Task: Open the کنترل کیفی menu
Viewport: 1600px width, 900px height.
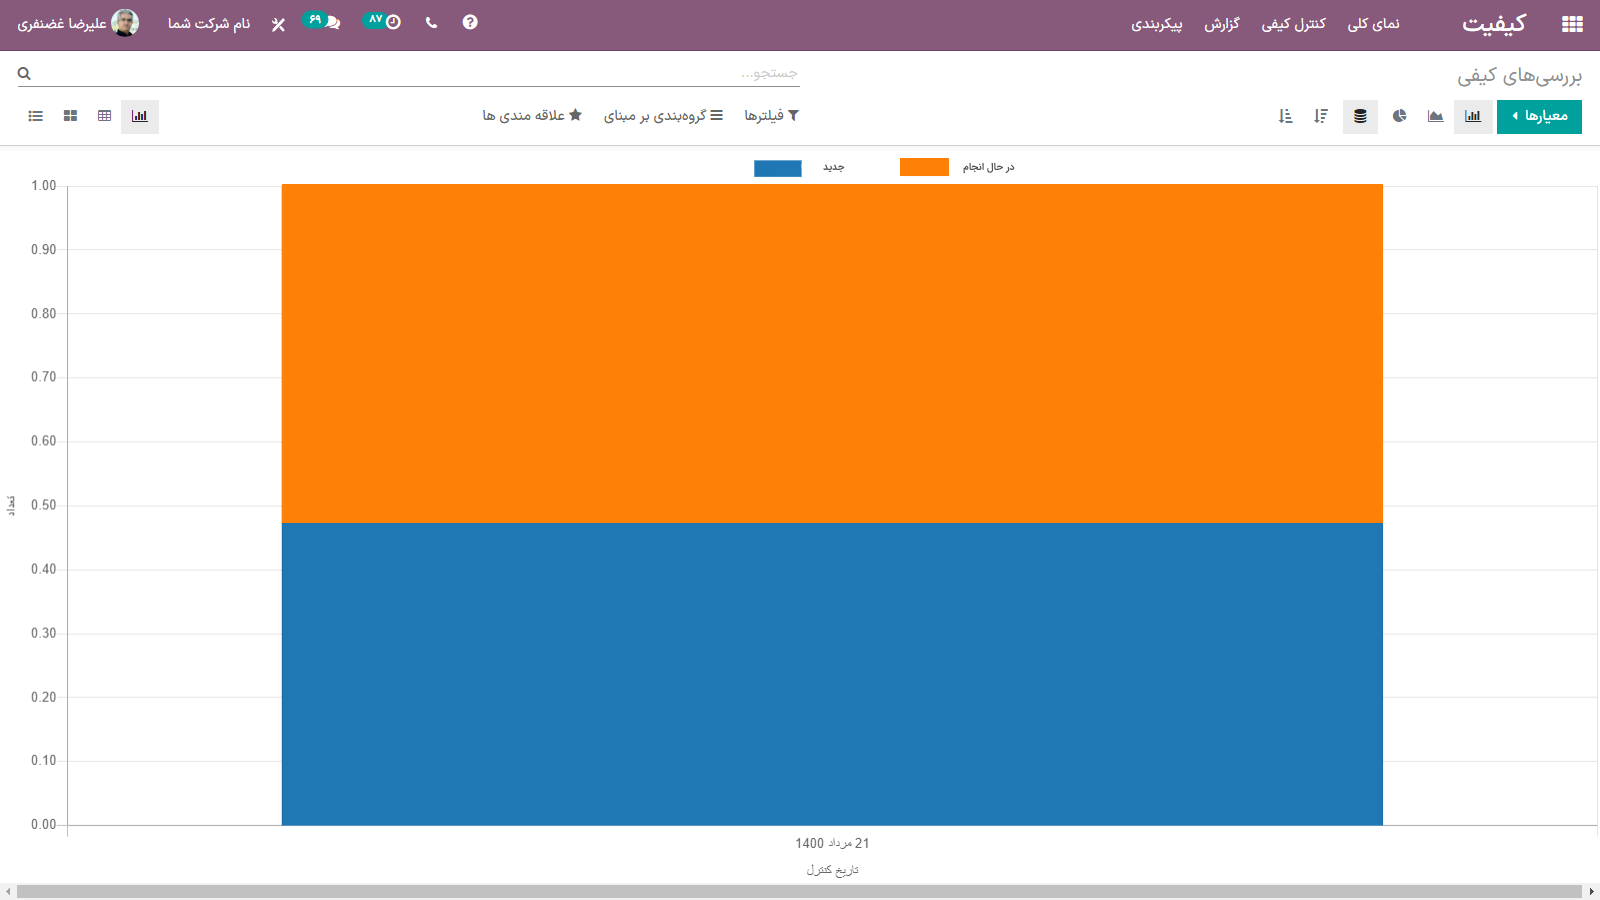Action: (1293, 24)
